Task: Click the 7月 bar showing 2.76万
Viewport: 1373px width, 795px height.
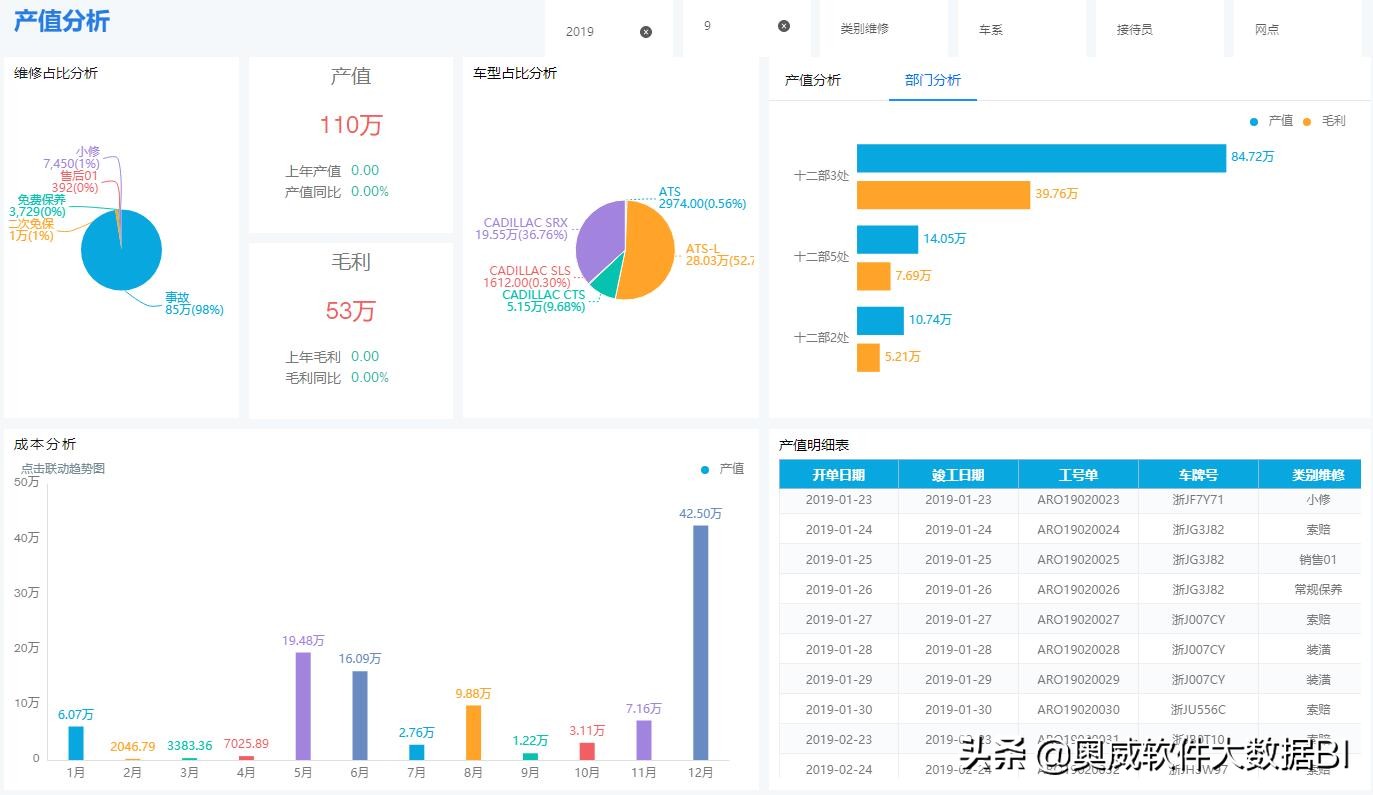Action: click(x=417, y=752)
